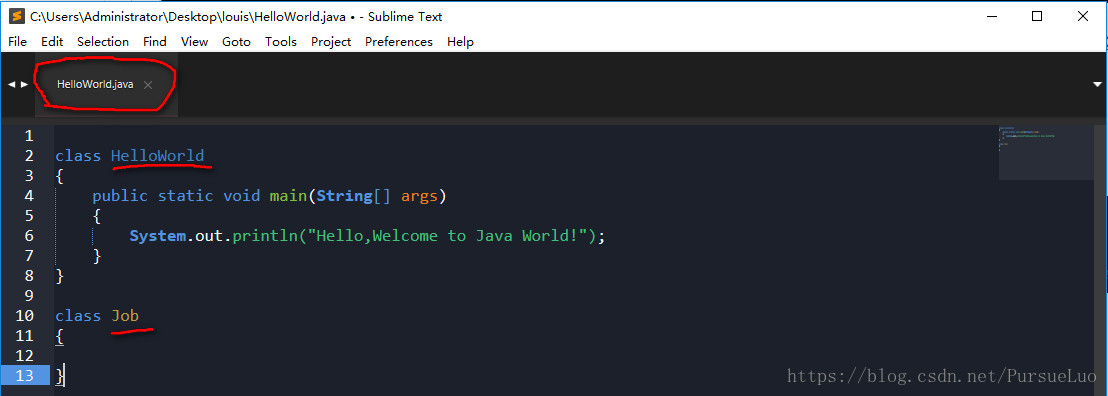The image size is (1108, 396).
Task: Open the View menu
Action: click(x=194, y=42)
